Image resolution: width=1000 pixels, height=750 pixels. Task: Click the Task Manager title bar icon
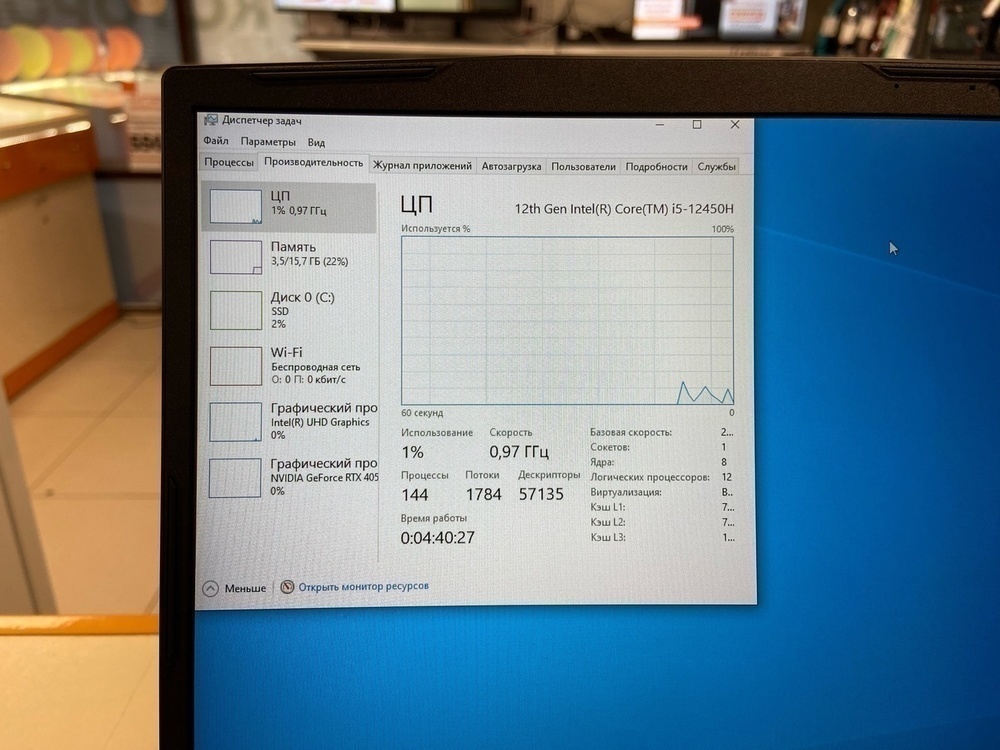(x=210, y=121)
